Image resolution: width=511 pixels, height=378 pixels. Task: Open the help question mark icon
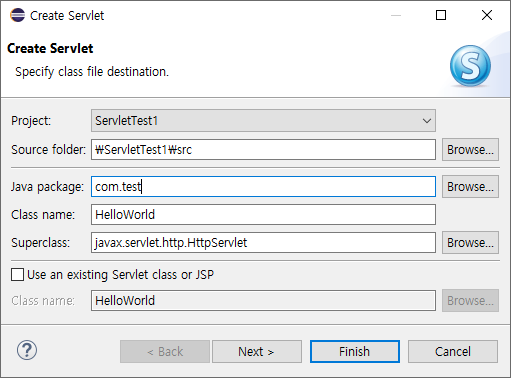(x=27, y=350)
